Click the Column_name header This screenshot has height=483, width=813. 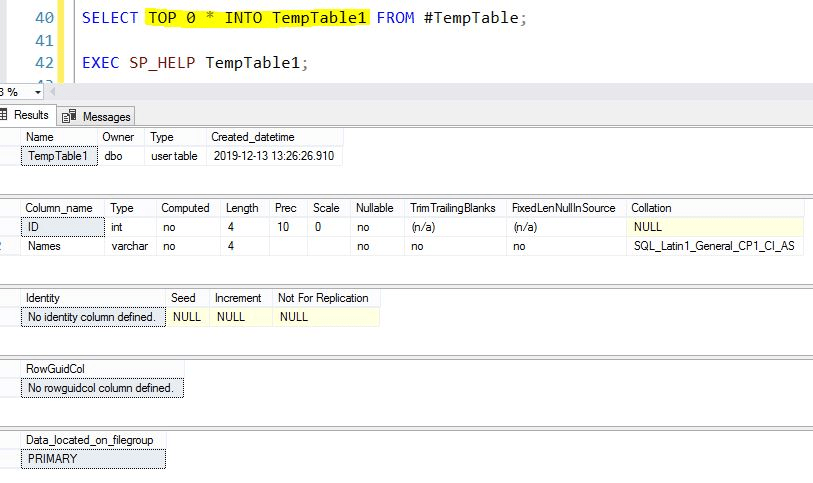tap(62, 208)
